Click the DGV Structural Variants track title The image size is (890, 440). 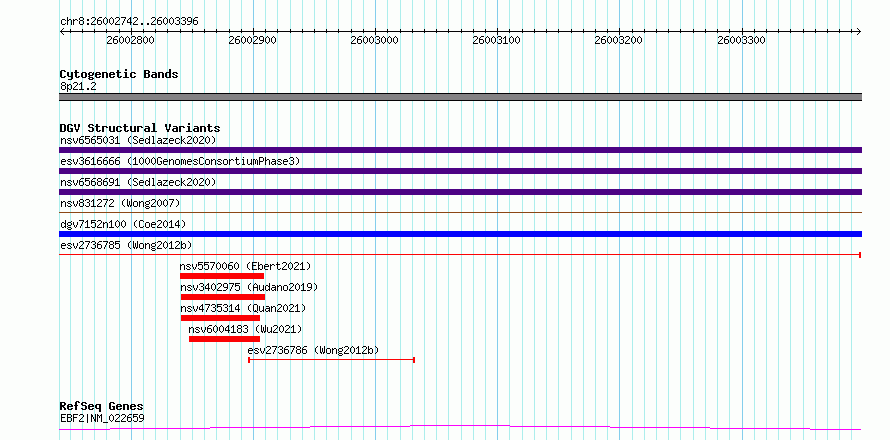point(140,128)
